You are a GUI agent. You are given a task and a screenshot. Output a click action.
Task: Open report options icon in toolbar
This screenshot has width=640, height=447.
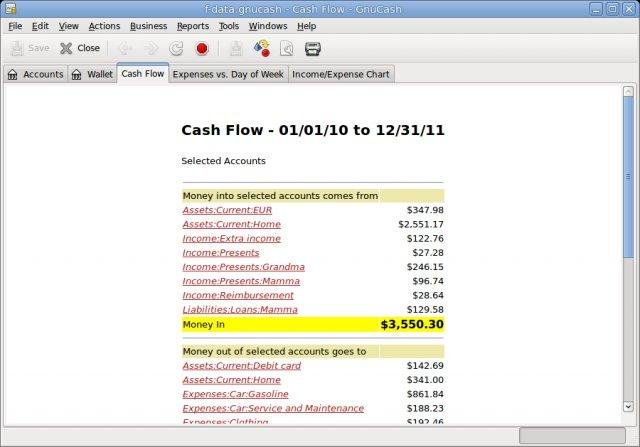tap(262, 48)
